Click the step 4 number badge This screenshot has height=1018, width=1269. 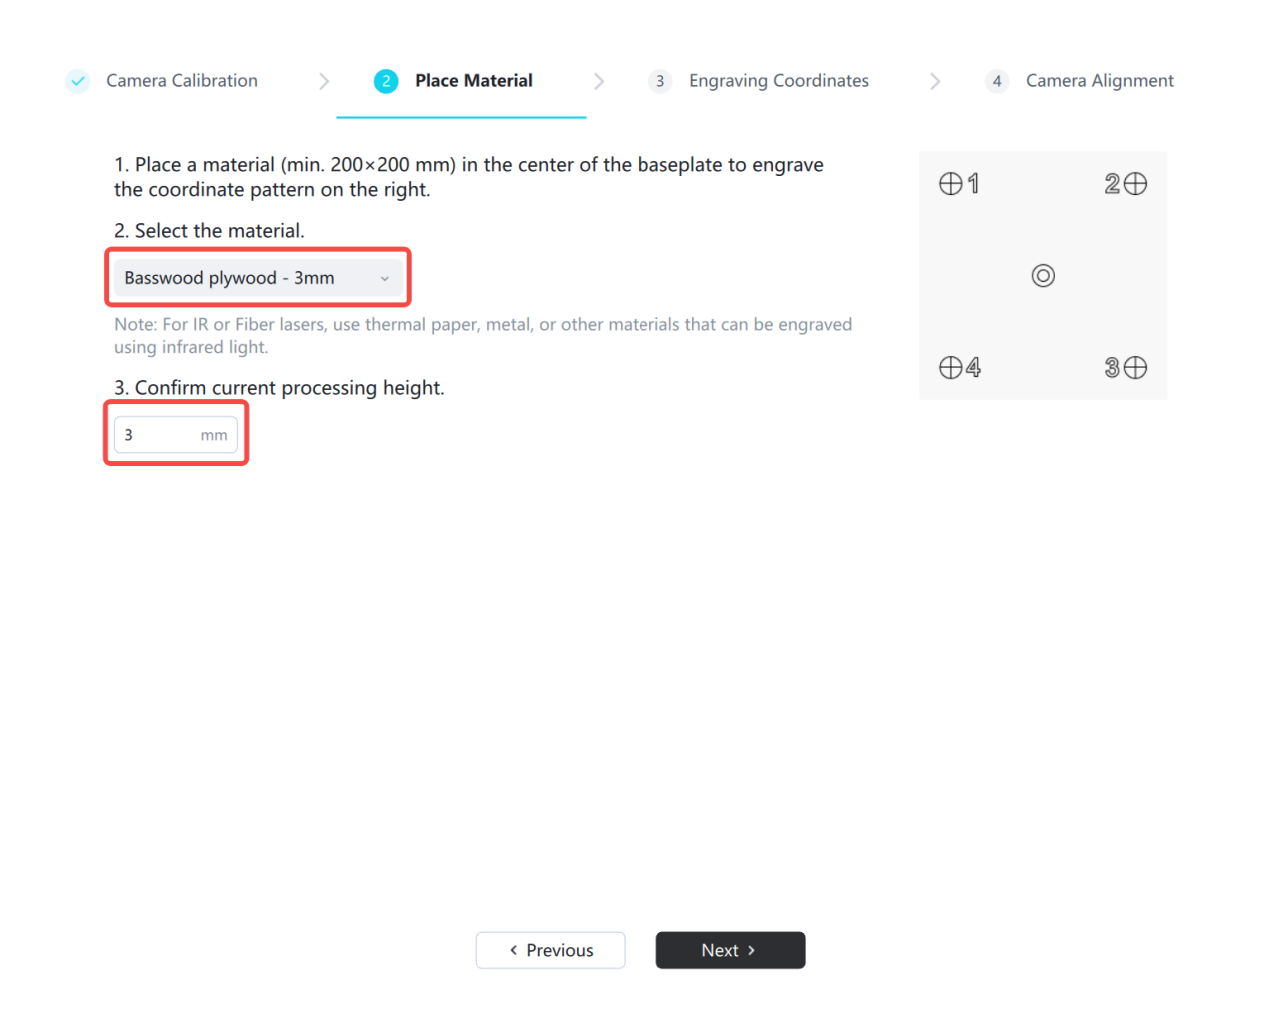(996, 81)
